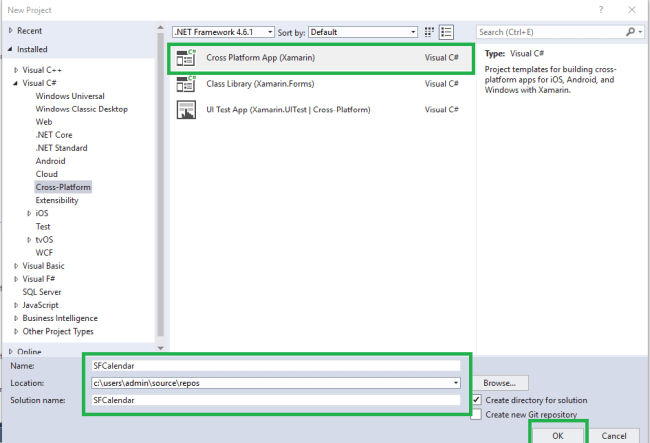Select the Android category
650x443 pixels.
click(x=51, y=161)
